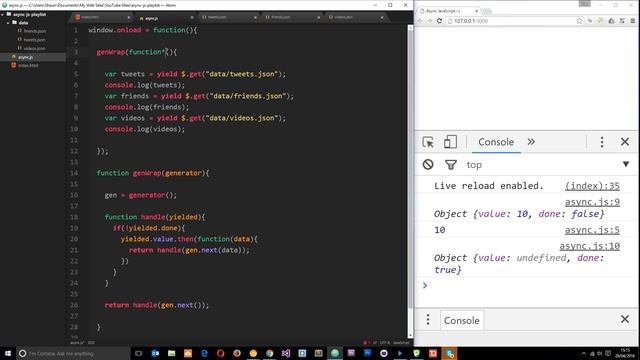The image size is (640, 360).
Task: Switch to the tweets.json editor tab
Action: coord(229,17)
